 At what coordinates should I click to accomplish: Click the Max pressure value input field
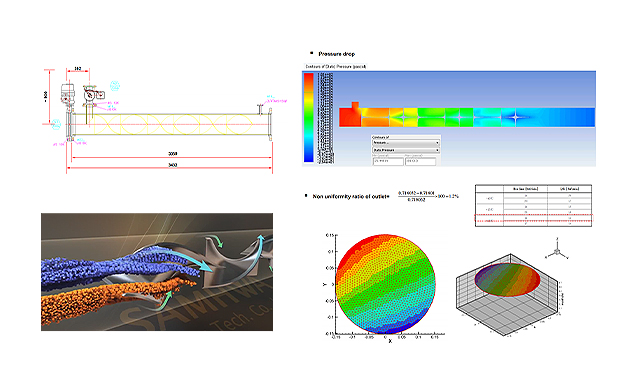click(420, 162)
